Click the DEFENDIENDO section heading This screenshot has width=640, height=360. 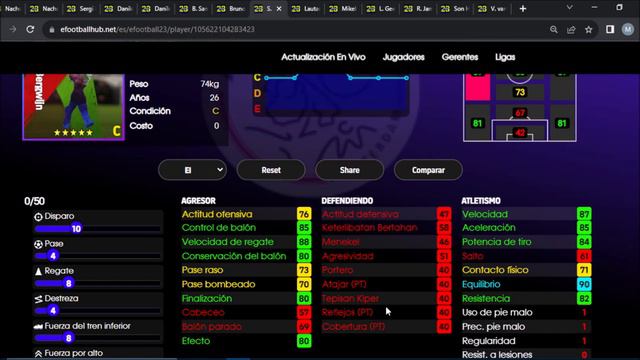(x=347, y=201)
